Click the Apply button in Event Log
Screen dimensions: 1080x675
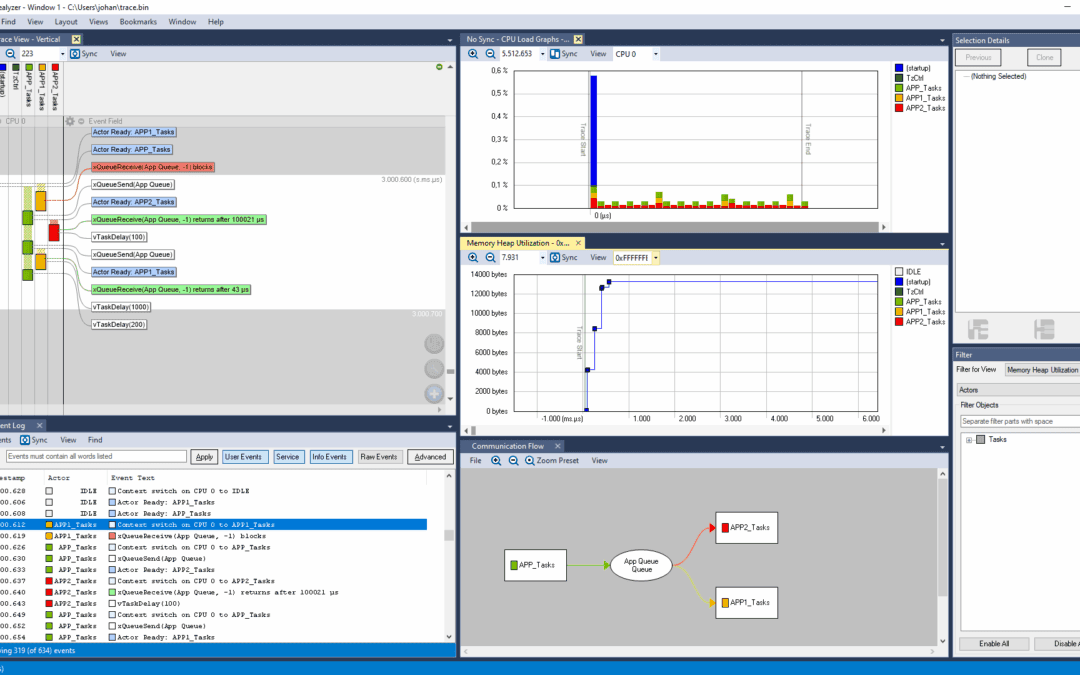tap(205, 457)
